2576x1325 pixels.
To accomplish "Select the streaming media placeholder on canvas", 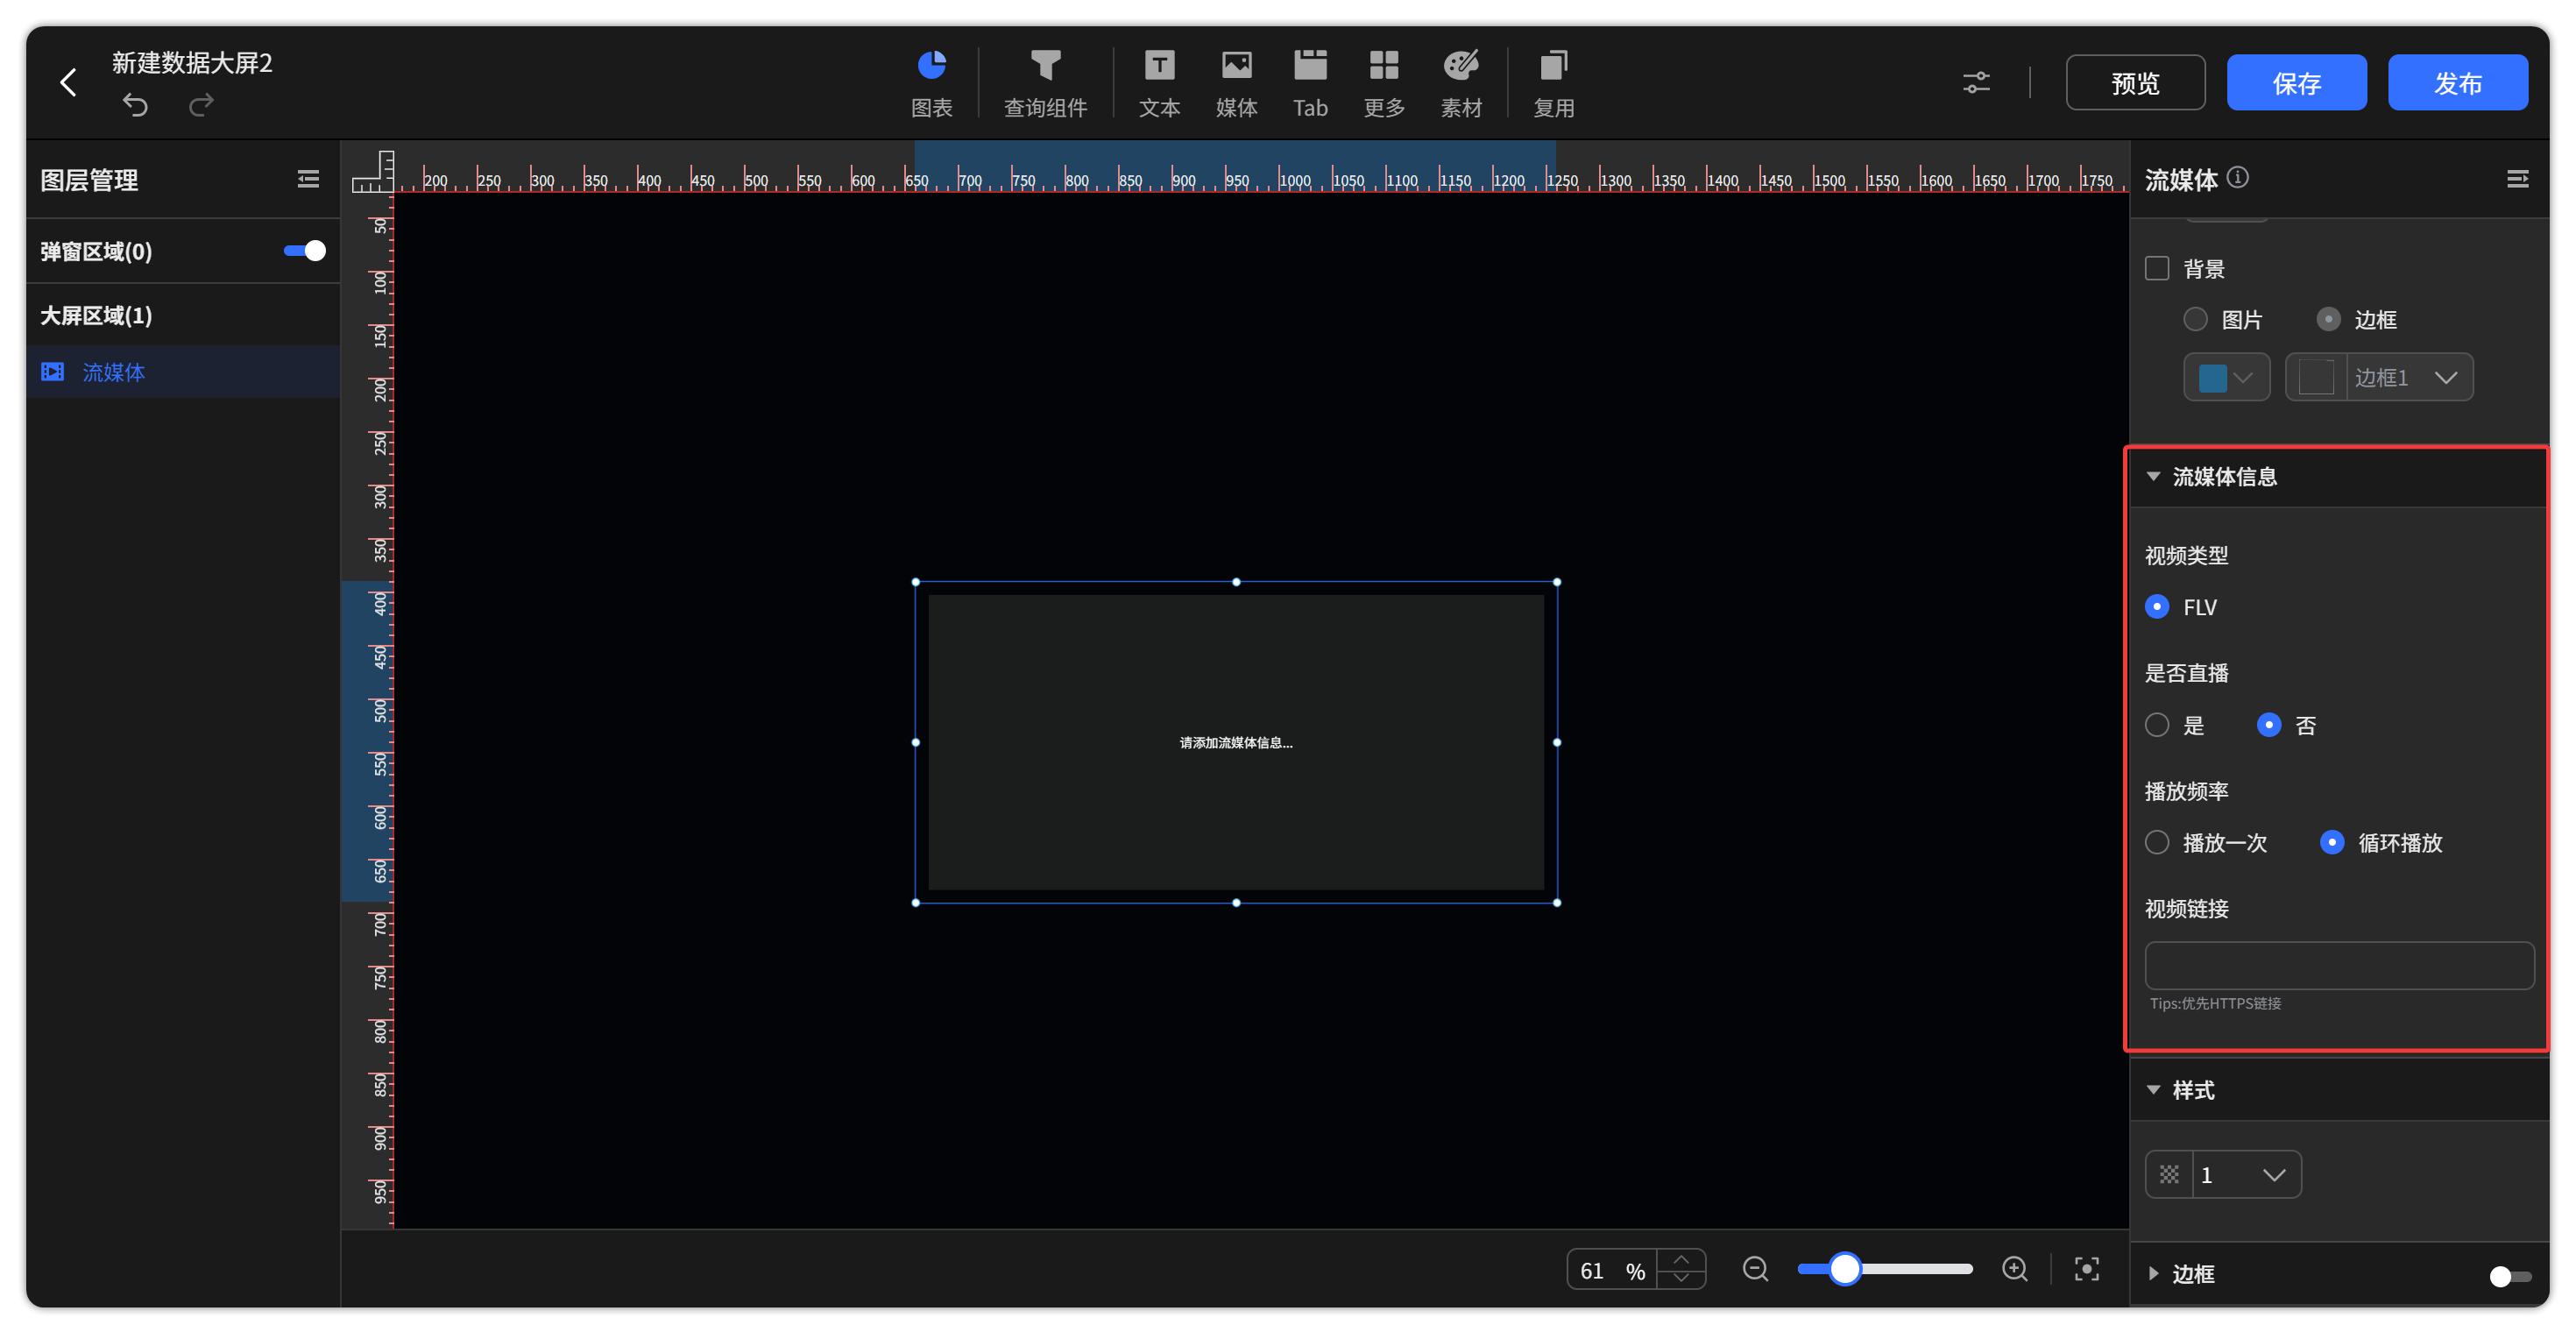I will click(x=1236, y=742).
